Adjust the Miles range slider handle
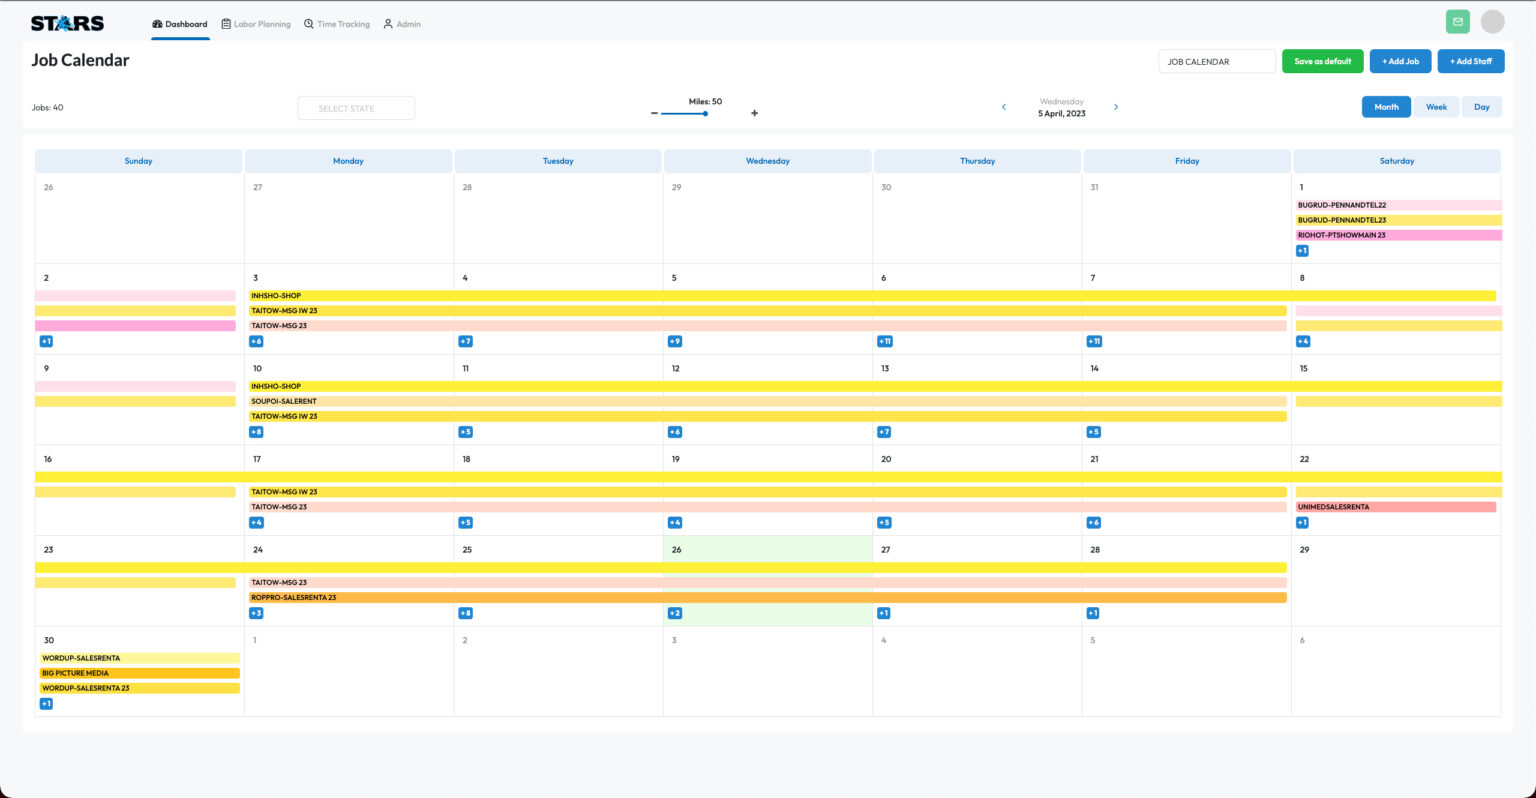The height and width of the screenshot is (798, 1536). 705,113
